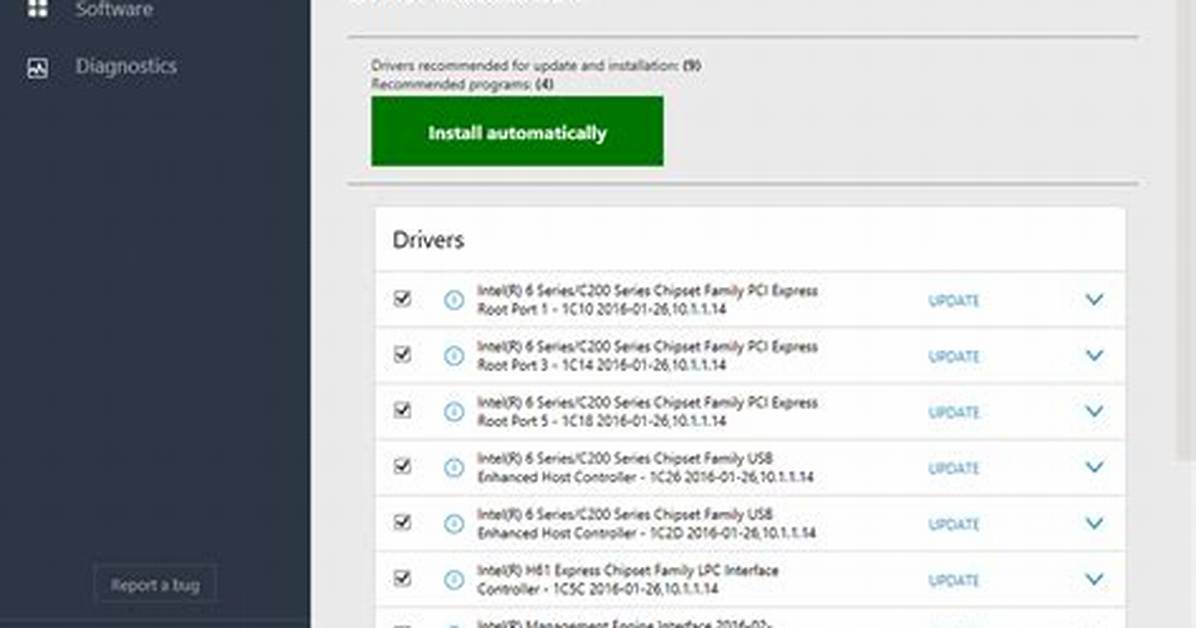Uncheck the Root Port 3 - 1C14 driver checkbox
This screenshot has width=1196, height=628.
[402, 354]
